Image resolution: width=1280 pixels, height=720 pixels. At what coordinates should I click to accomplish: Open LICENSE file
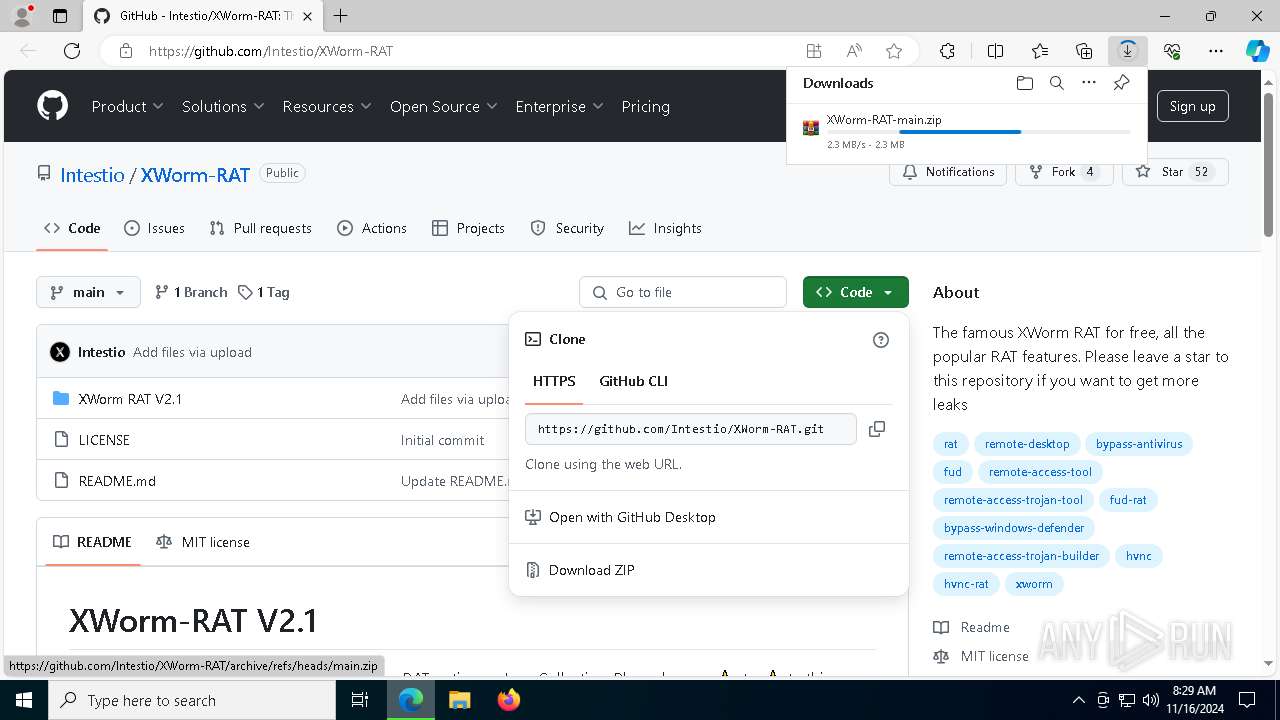[x=104, y=440]
